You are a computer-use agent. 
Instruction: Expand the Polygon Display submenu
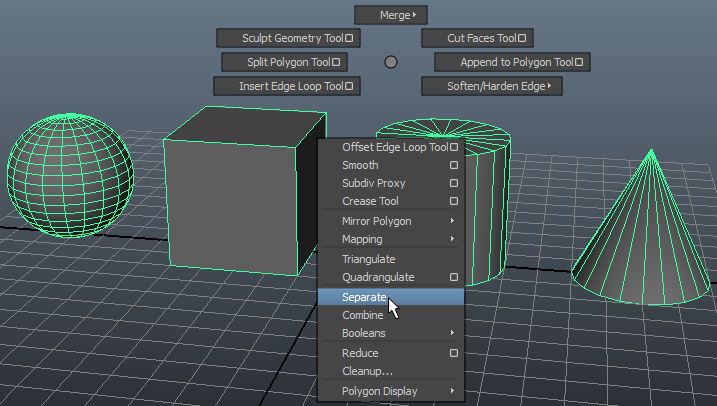(390, 391)
